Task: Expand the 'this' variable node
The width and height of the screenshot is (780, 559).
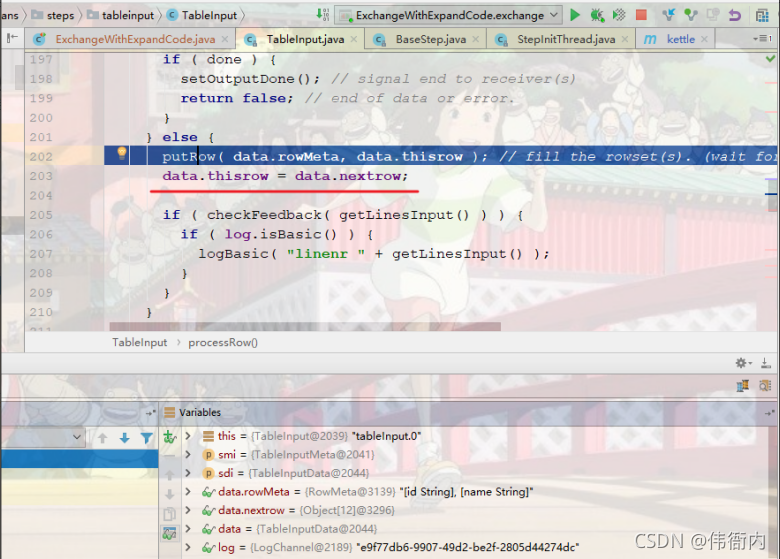Action: click(188, 436)
